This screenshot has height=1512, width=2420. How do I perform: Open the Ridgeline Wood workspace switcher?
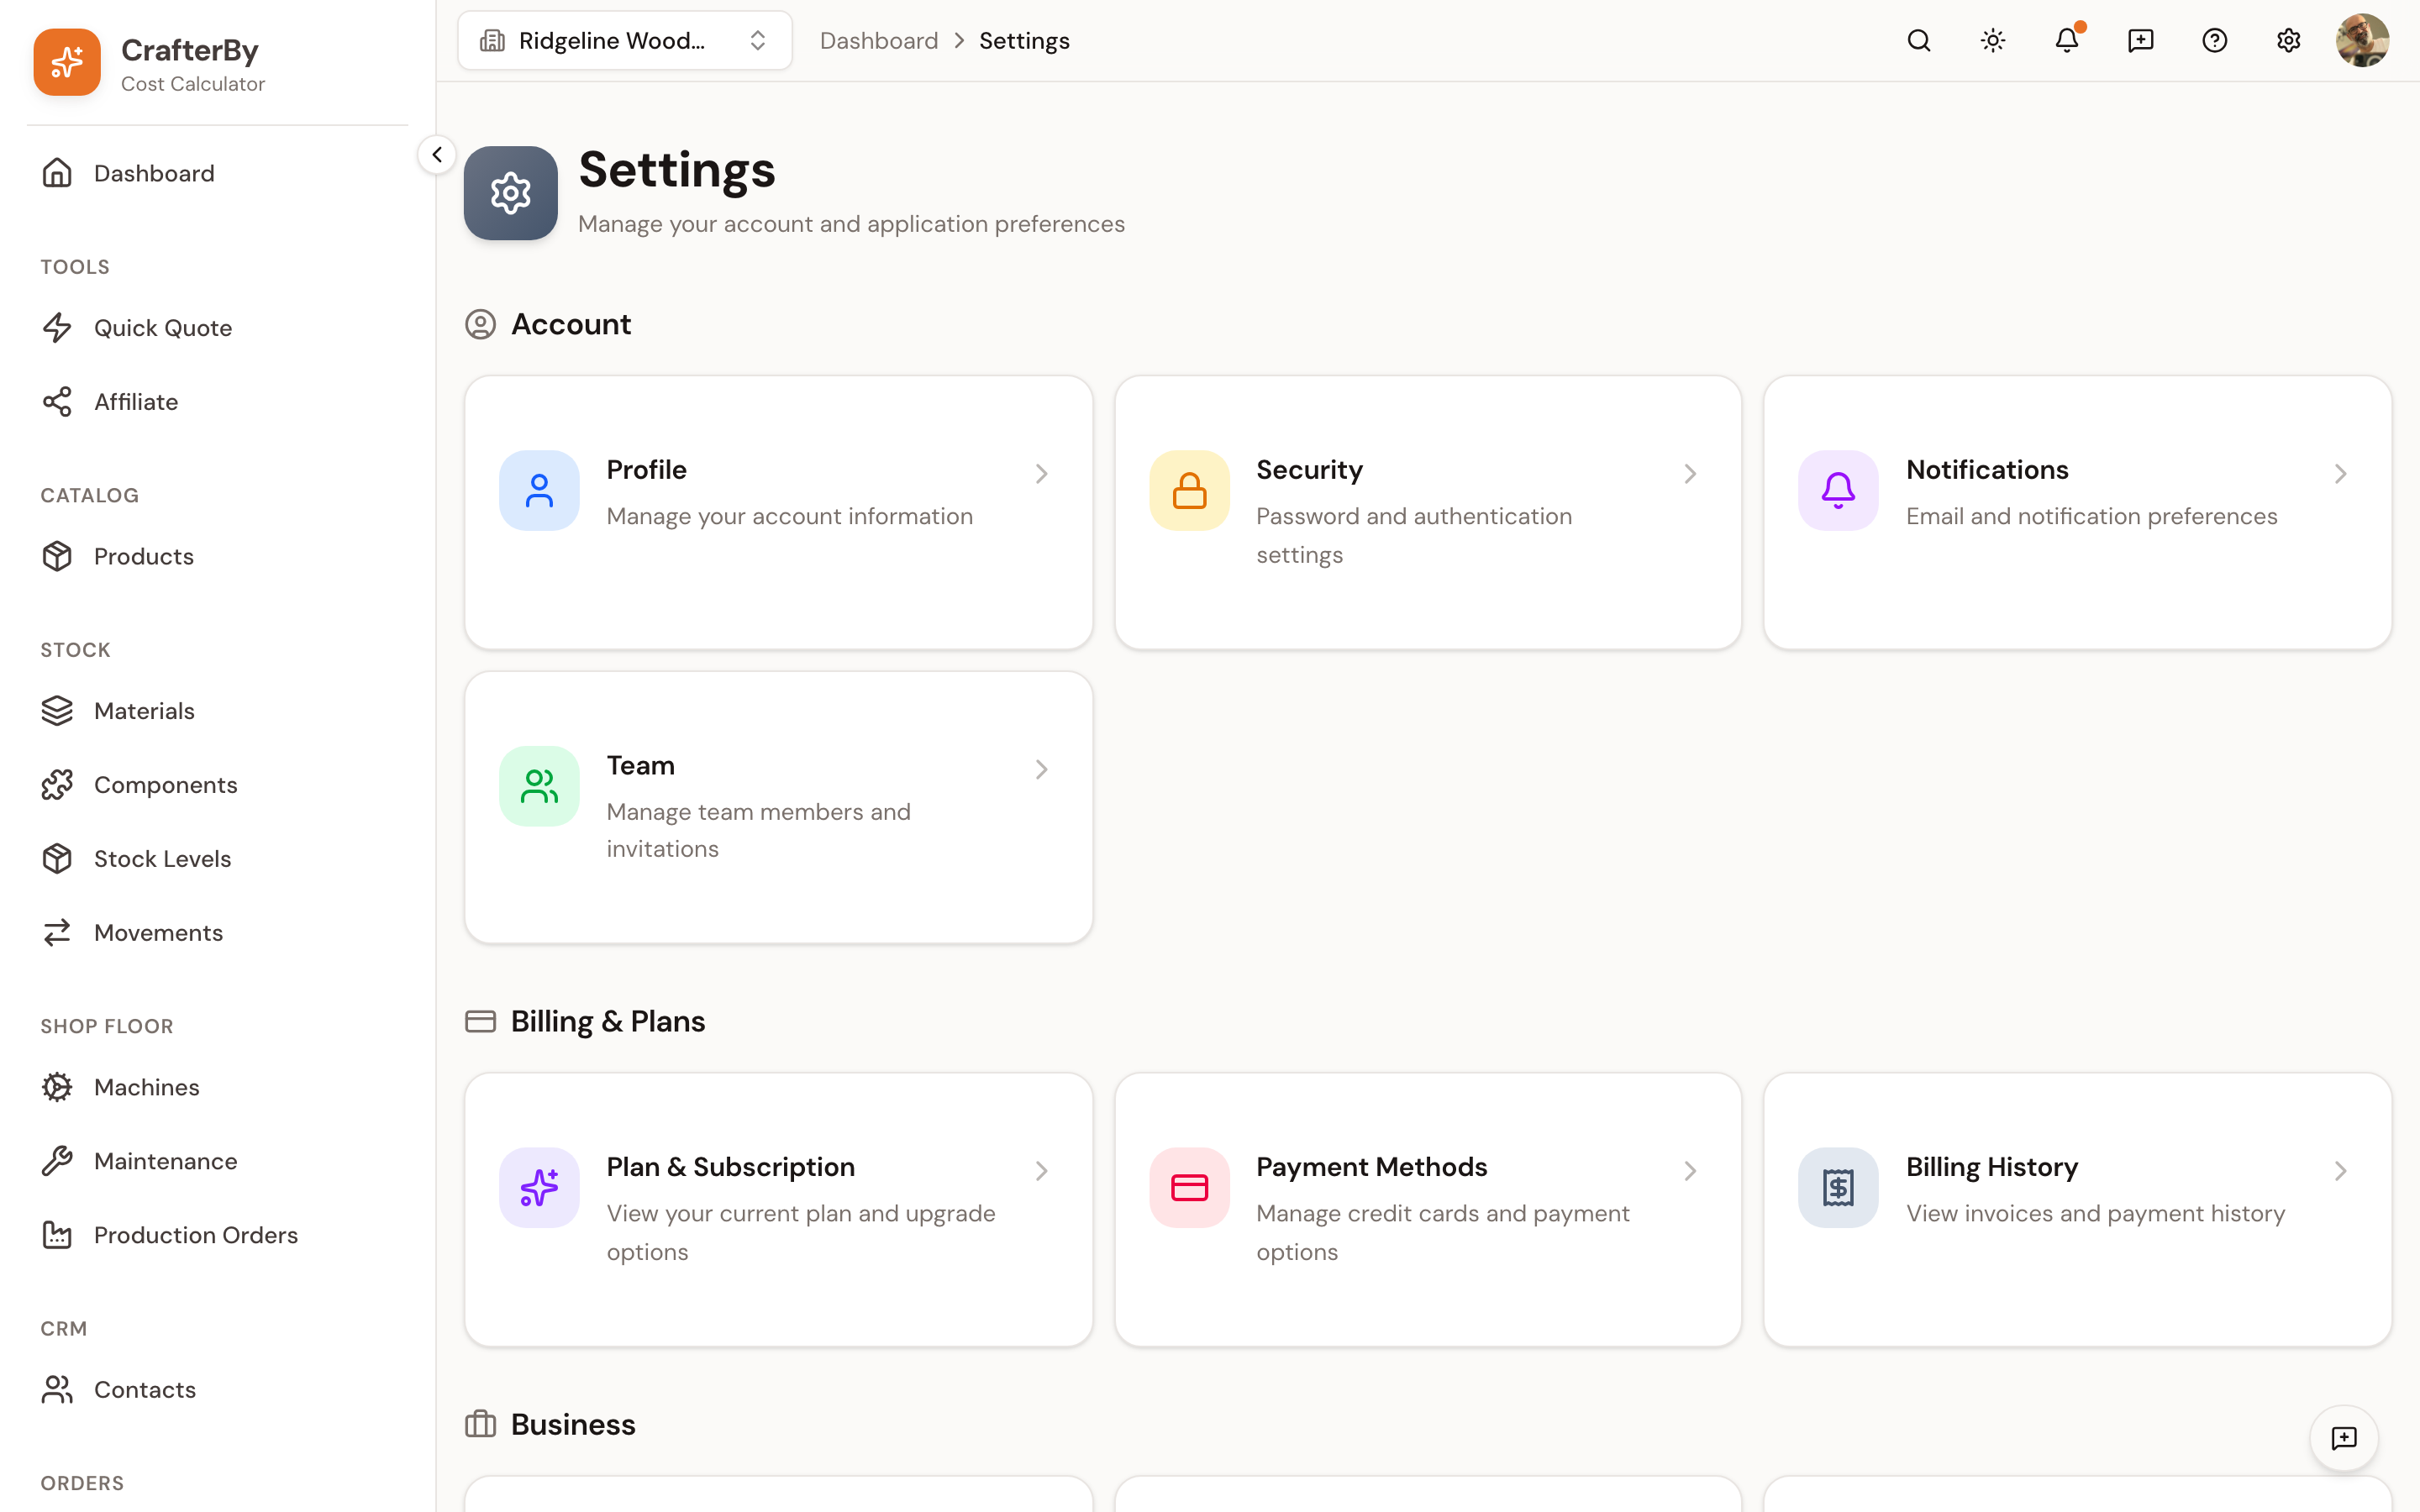[625, 41]
